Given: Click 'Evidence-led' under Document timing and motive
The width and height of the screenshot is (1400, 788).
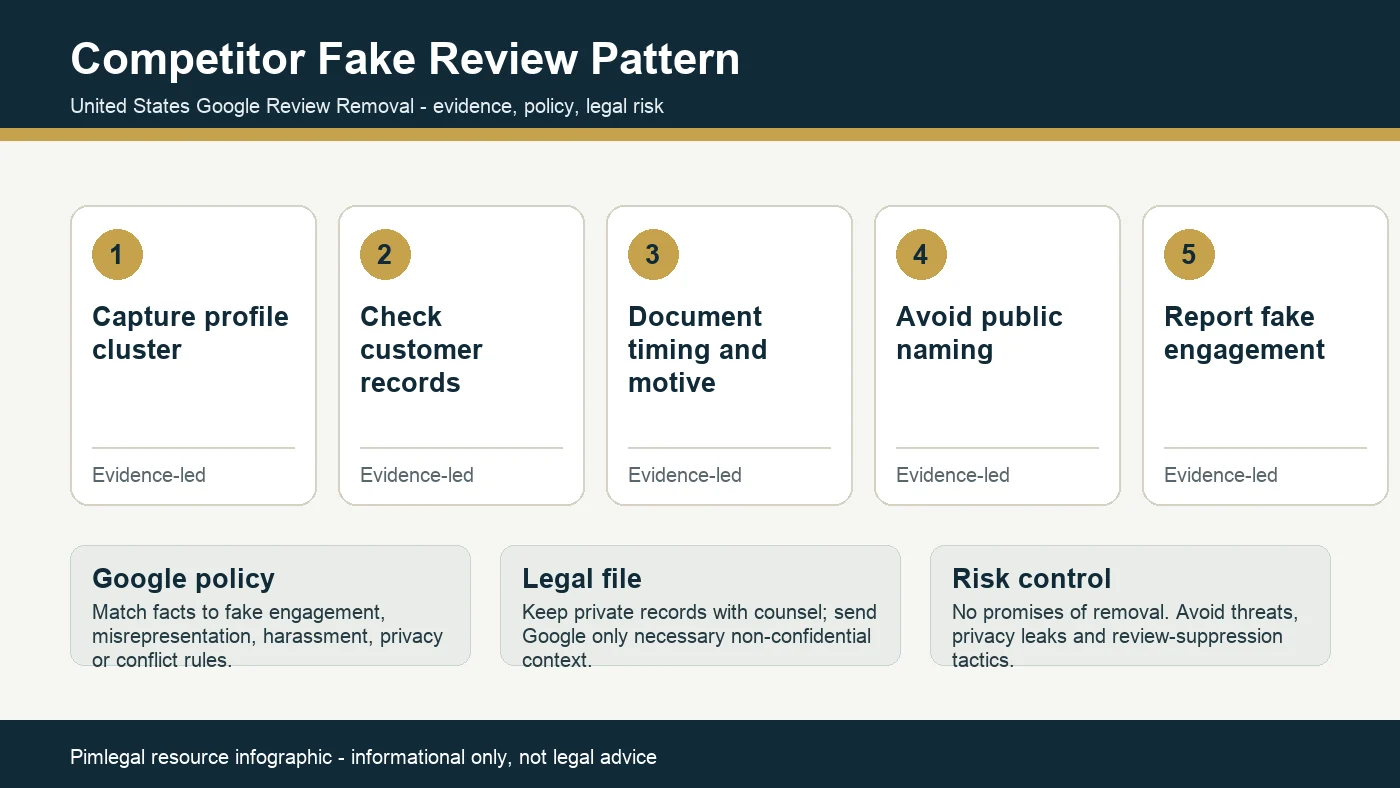Looking at the screenshot, I should (x=685, y=475).
